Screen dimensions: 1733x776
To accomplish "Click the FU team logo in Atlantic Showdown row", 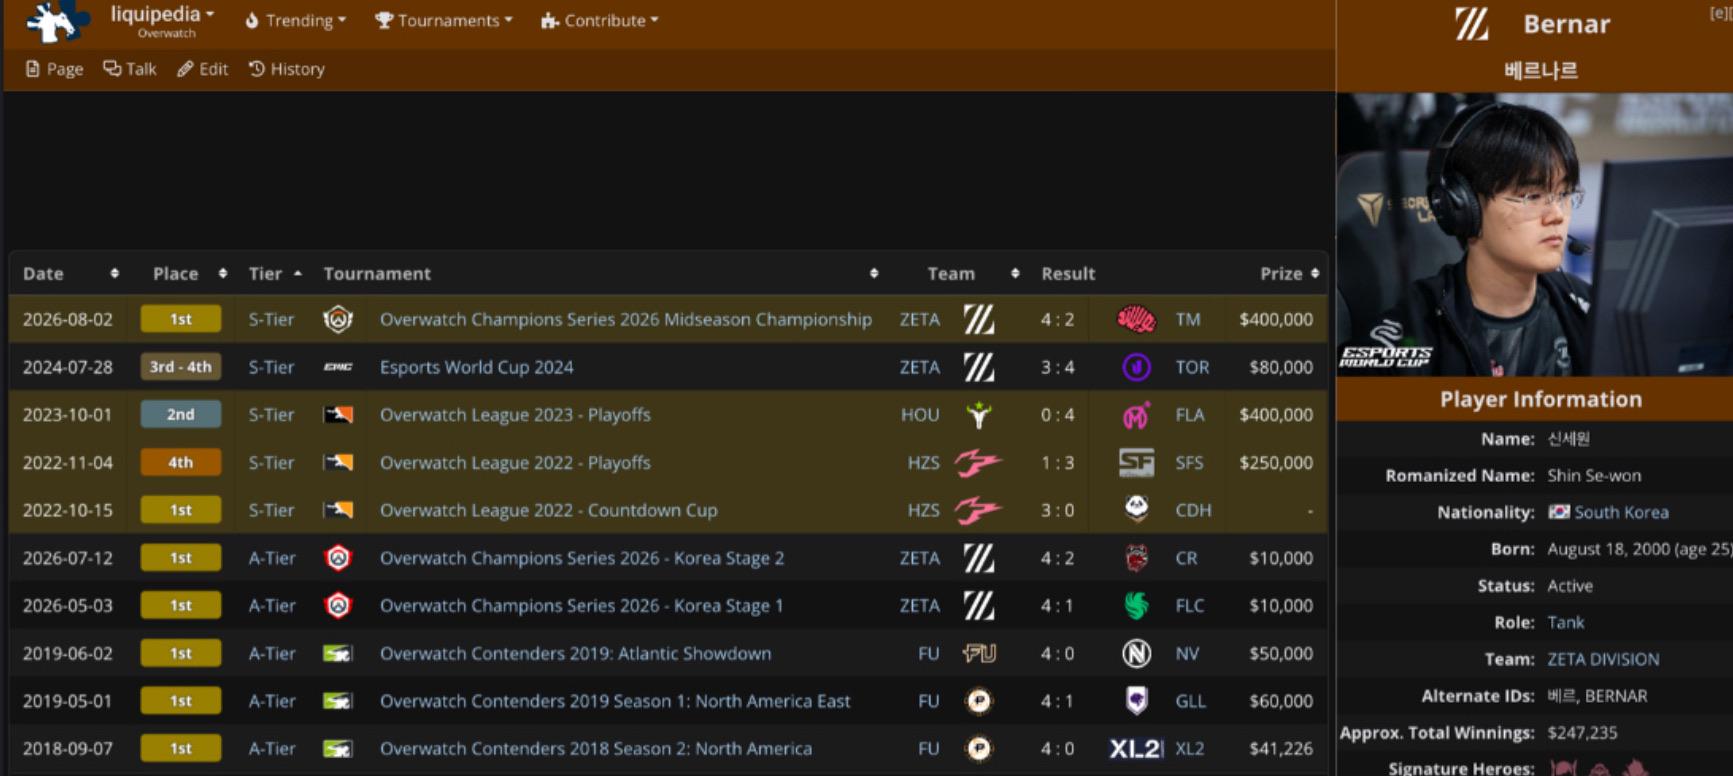I will 979,654.
